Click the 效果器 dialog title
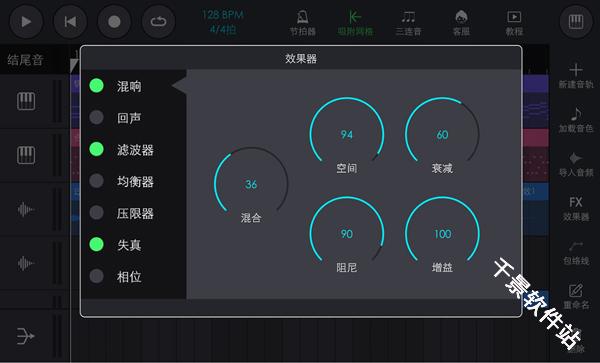Viewport: 600px width, 363px height. pyautogui.click(x=301, y=59)
